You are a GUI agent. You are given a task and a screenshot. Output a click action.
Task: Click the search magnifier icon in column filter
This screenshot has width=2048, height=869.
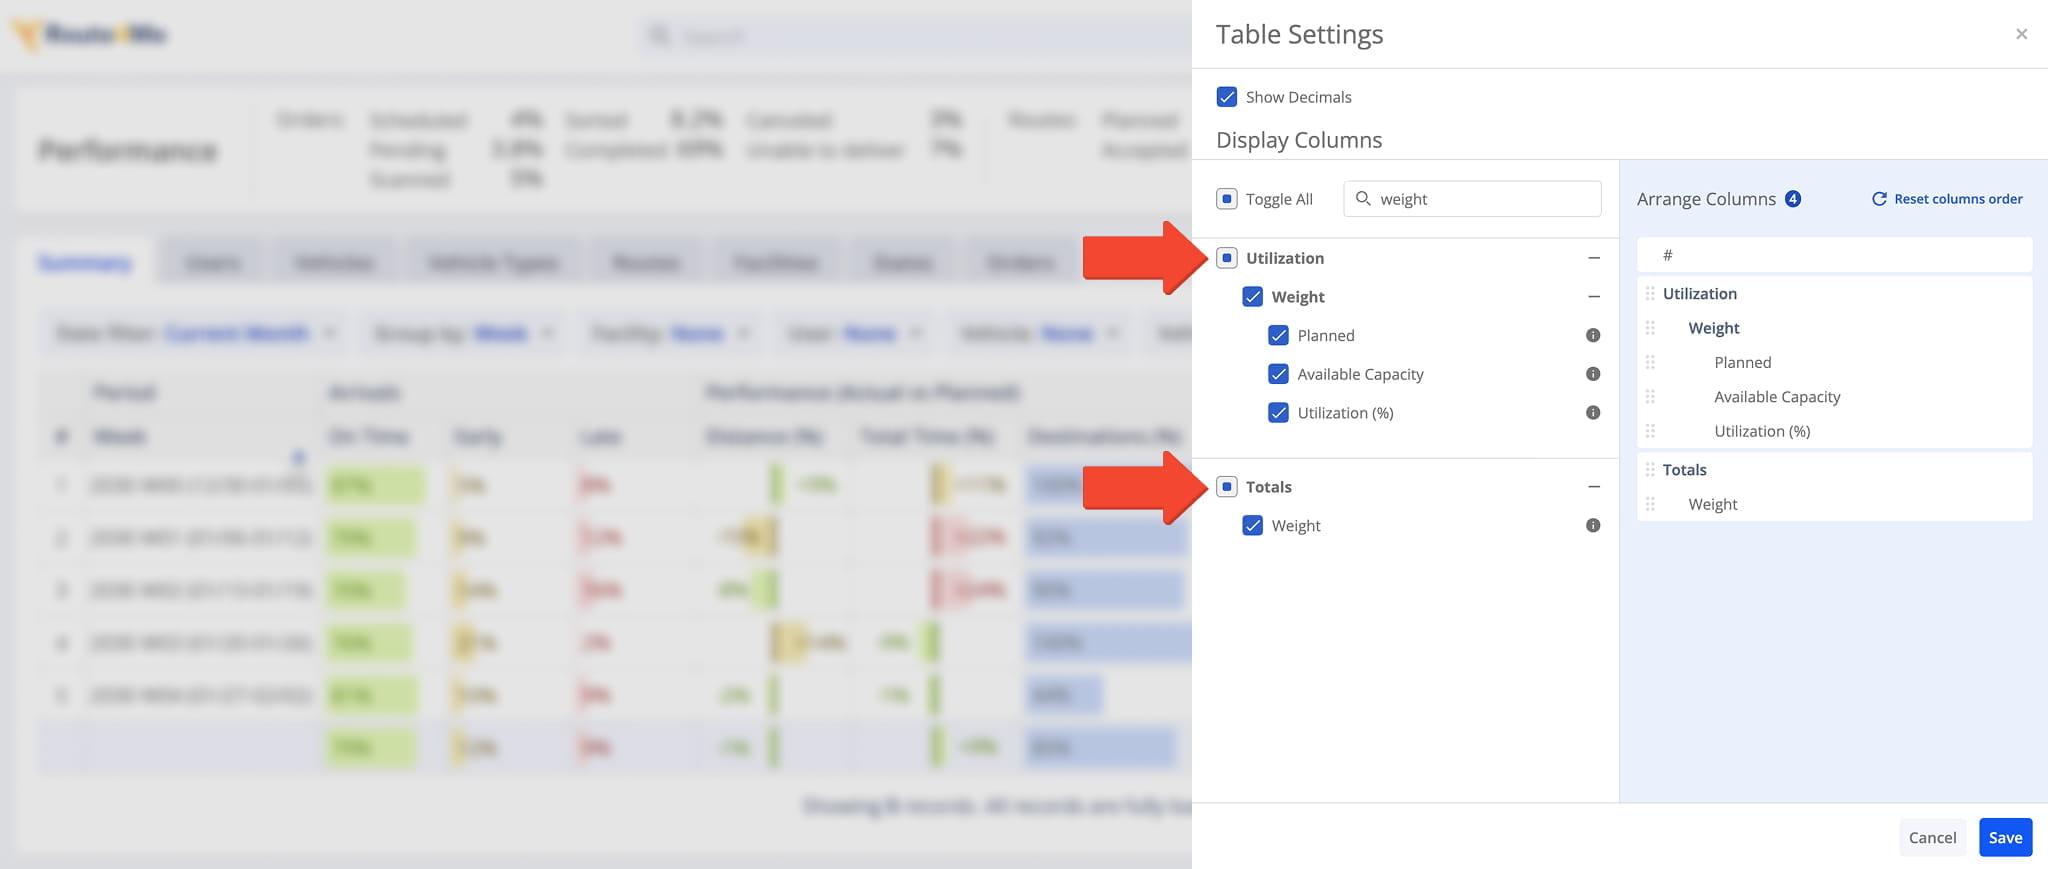click(x=1363, y=199)
